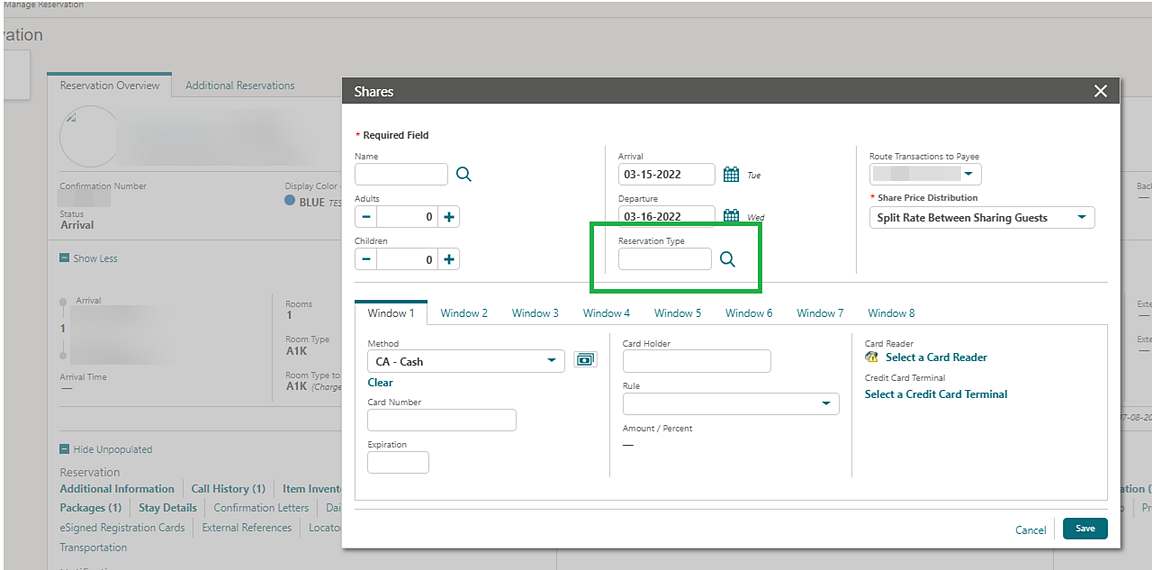
Task: Click the card reader warning icon
Action: coord(872,357)
